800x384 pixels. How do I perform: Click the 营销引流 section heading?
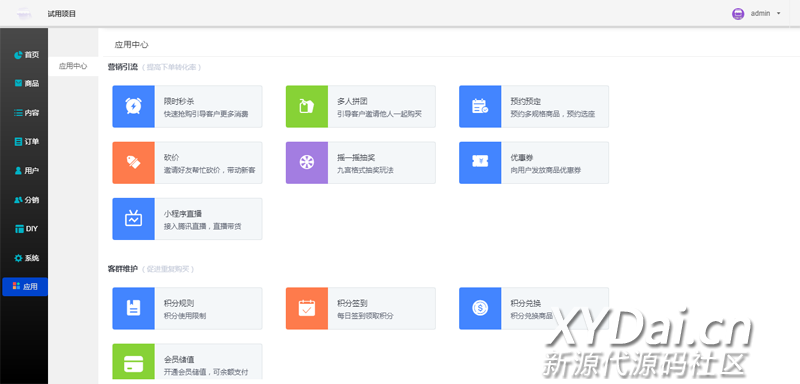[122, 67]
